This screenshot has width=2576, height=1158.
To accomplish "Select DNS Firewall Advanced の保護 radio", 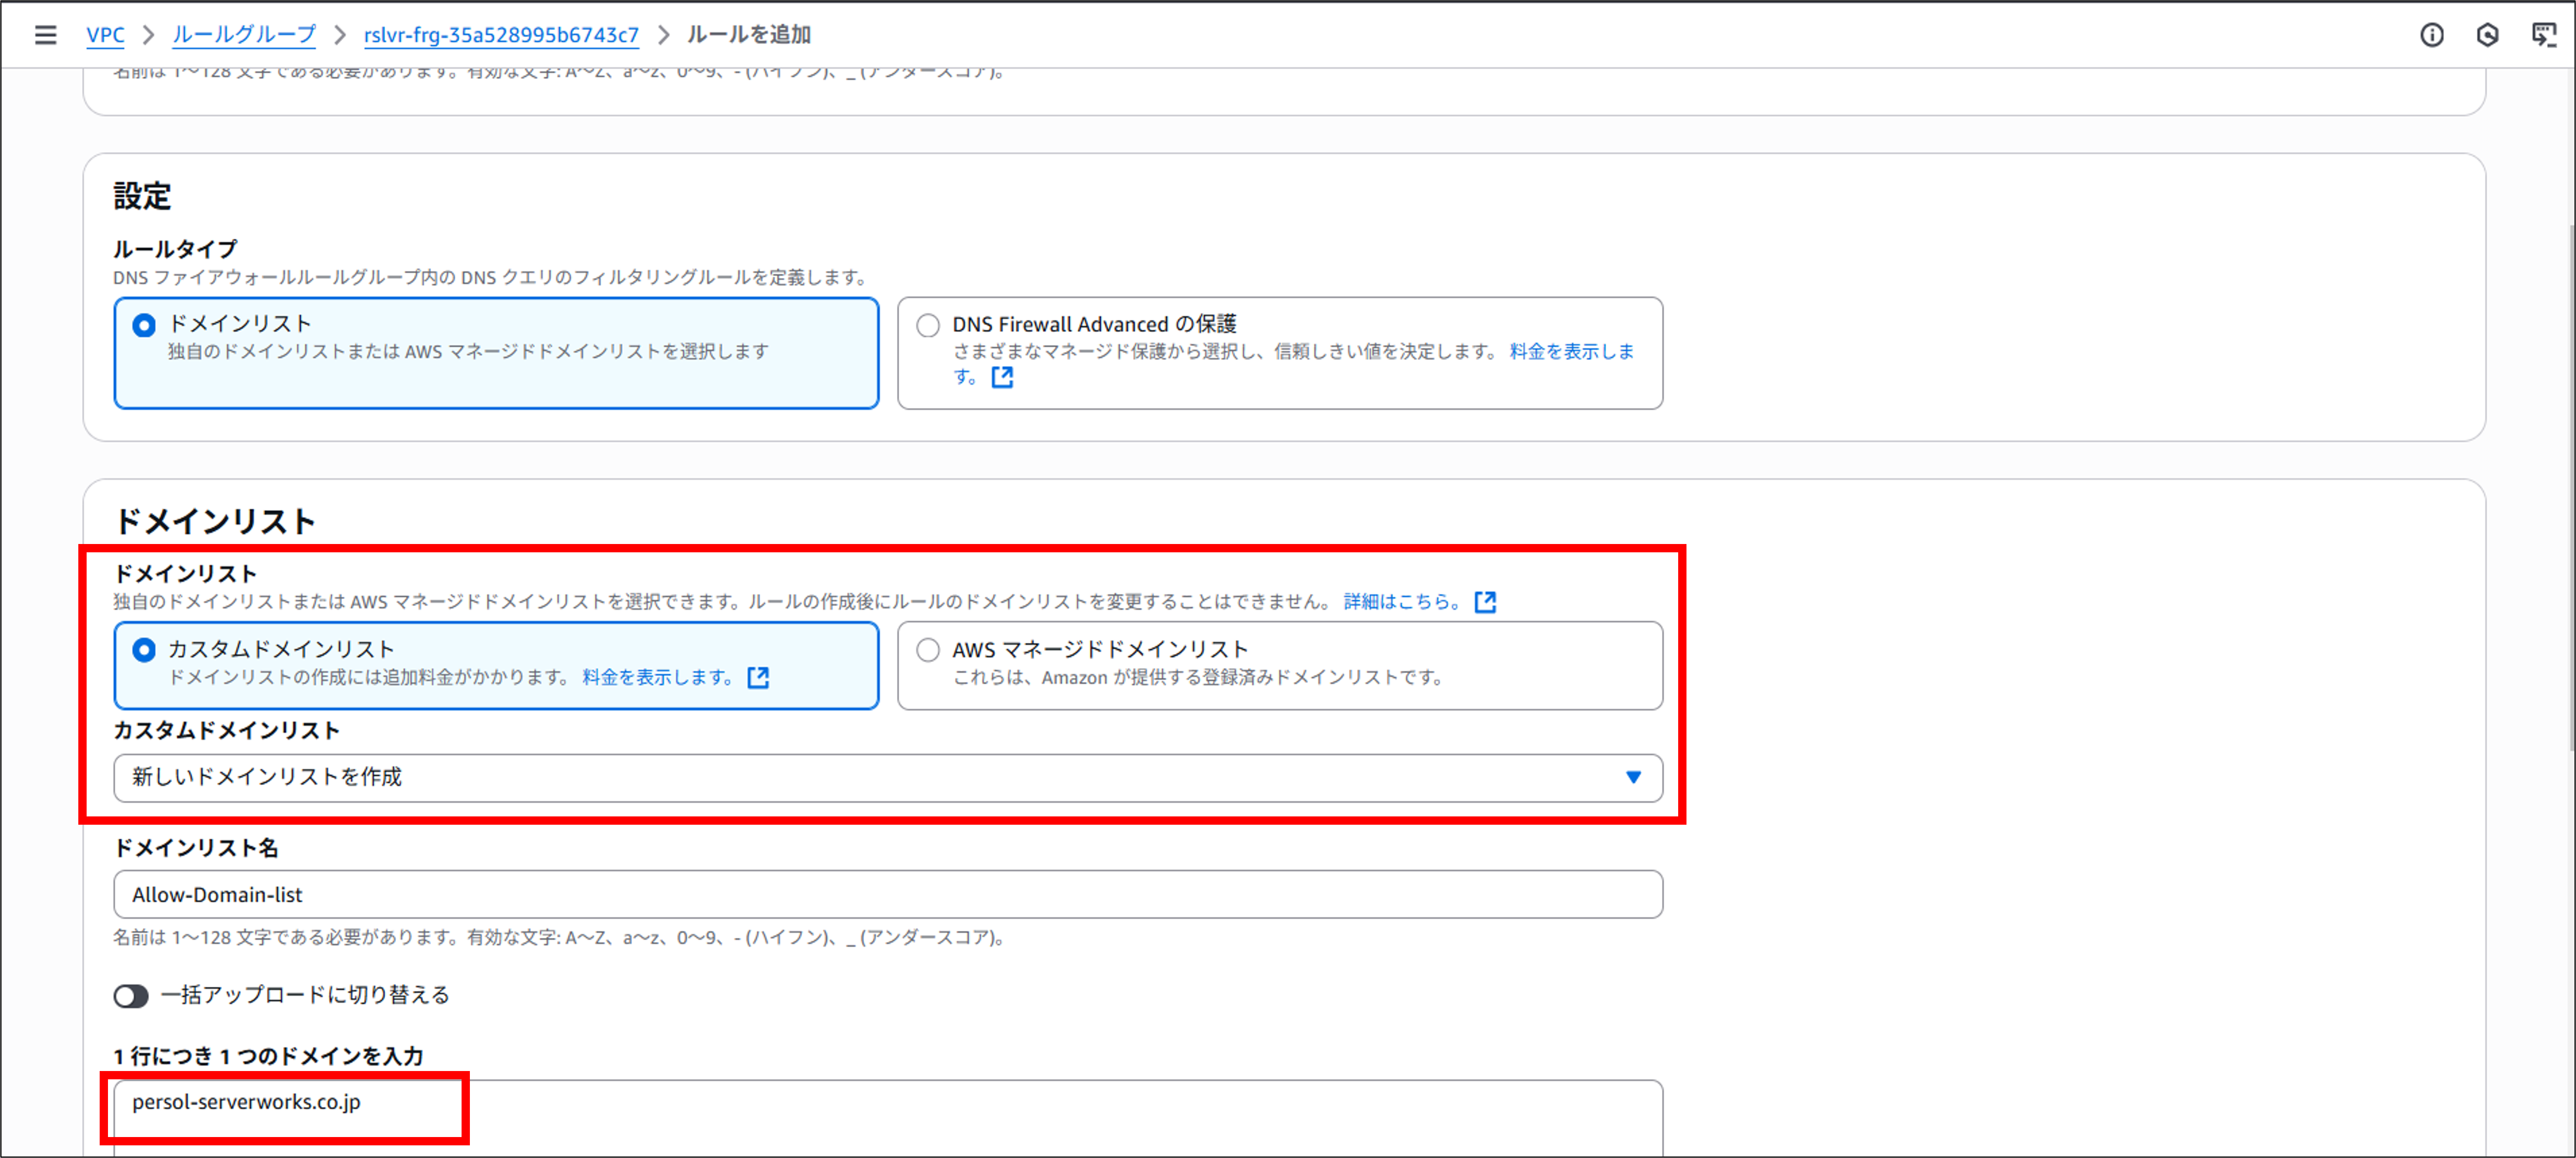I will tap(928, 325).
